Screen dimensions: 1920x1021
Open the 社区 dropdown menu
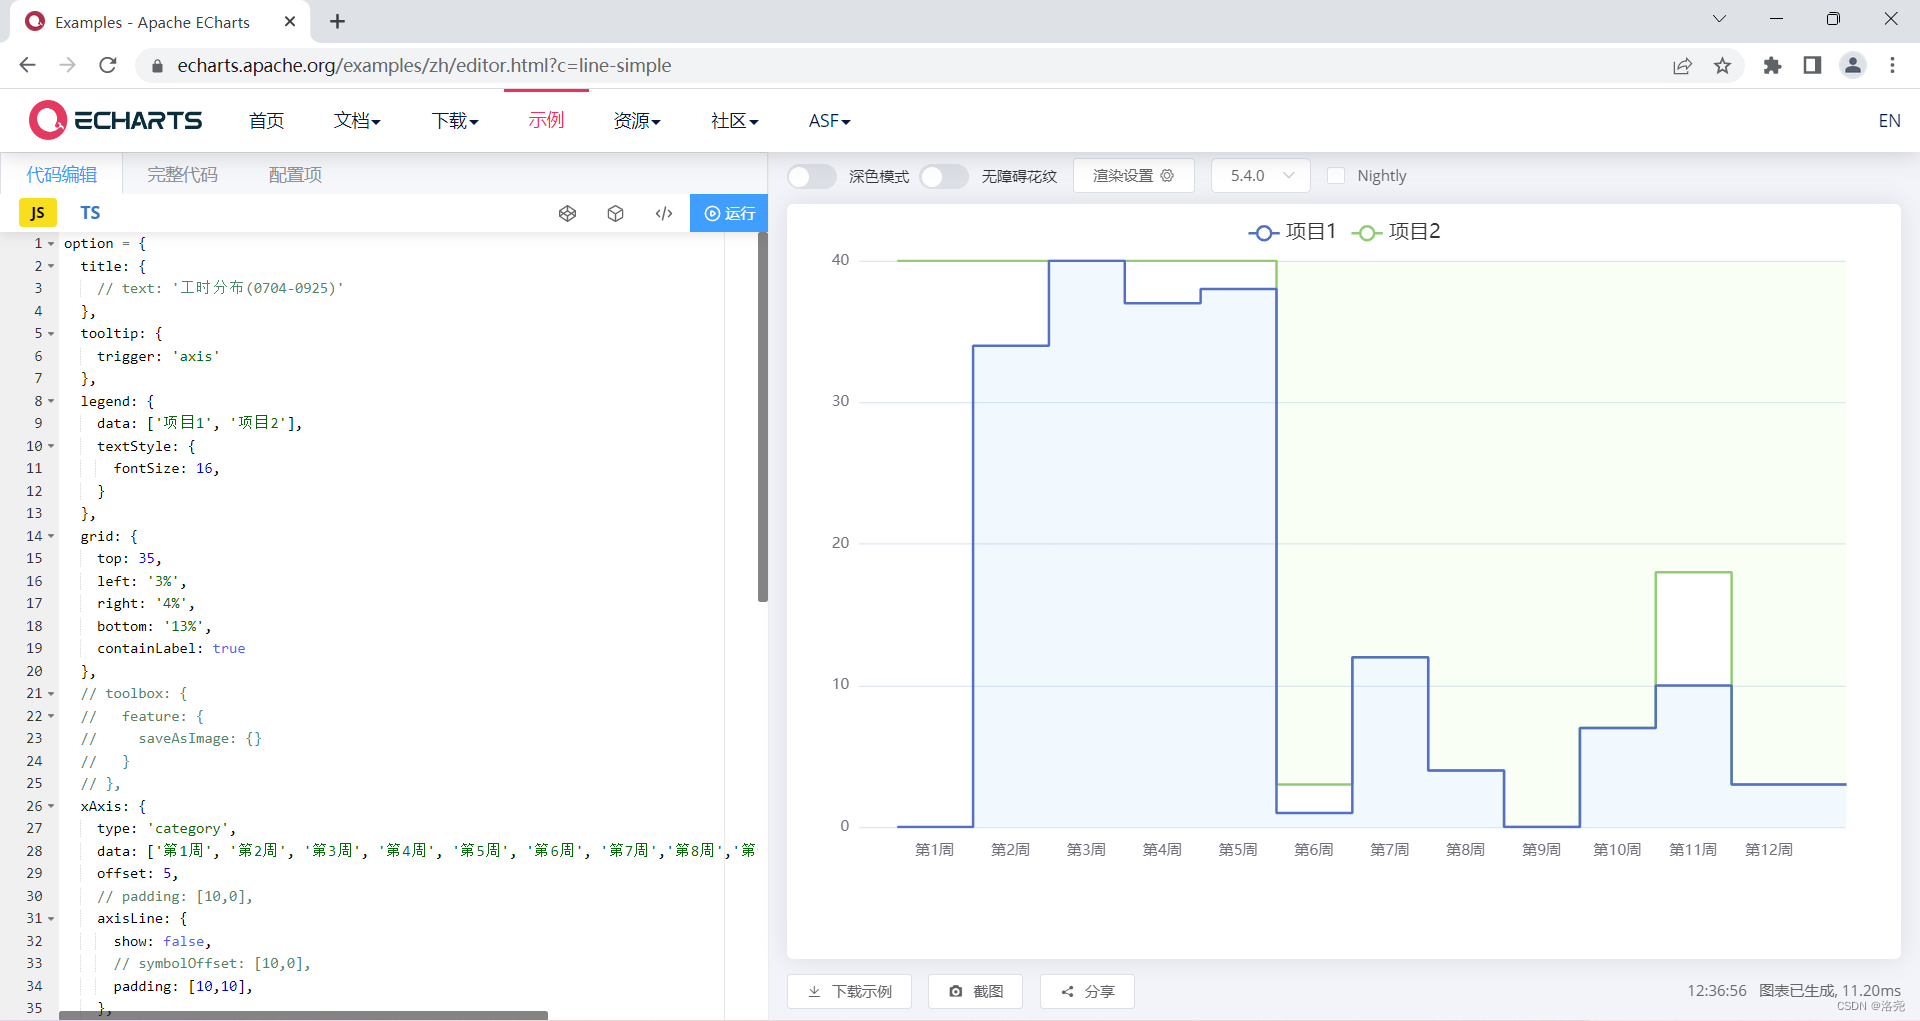(x=733, y=120)
